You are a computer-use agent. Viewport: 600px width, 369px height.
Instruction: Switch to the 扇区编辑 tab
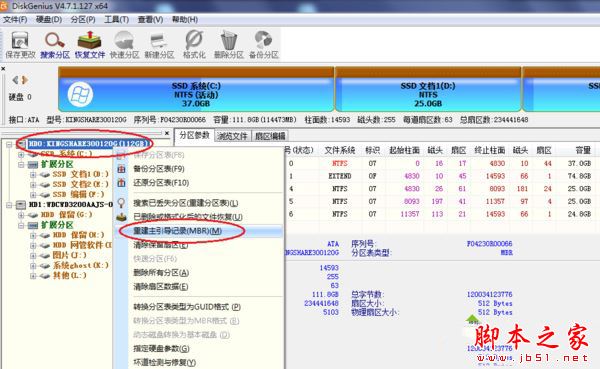tap(270, 136)
